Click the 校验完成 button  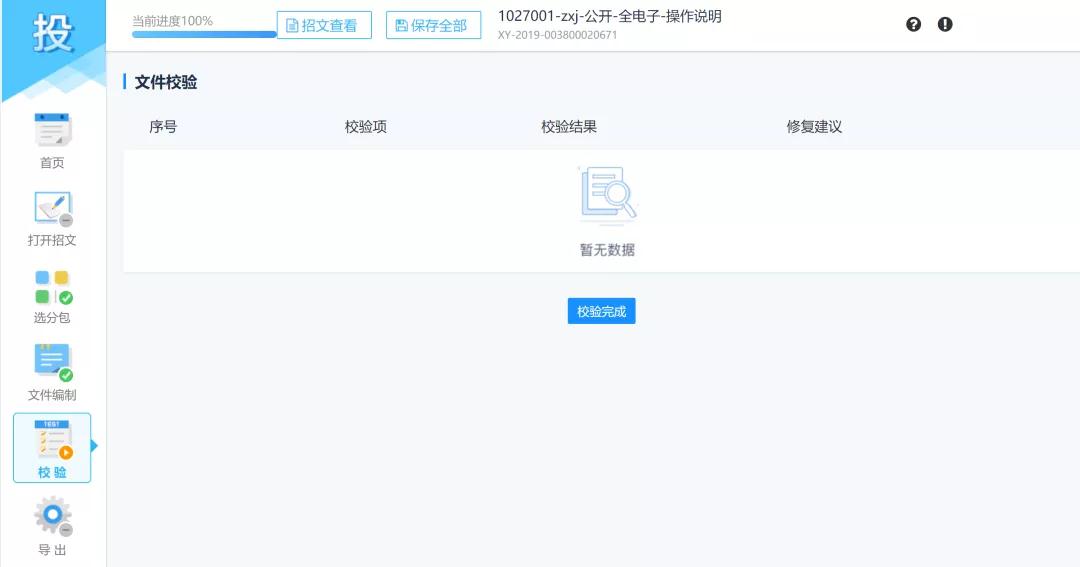coord(601,311)
